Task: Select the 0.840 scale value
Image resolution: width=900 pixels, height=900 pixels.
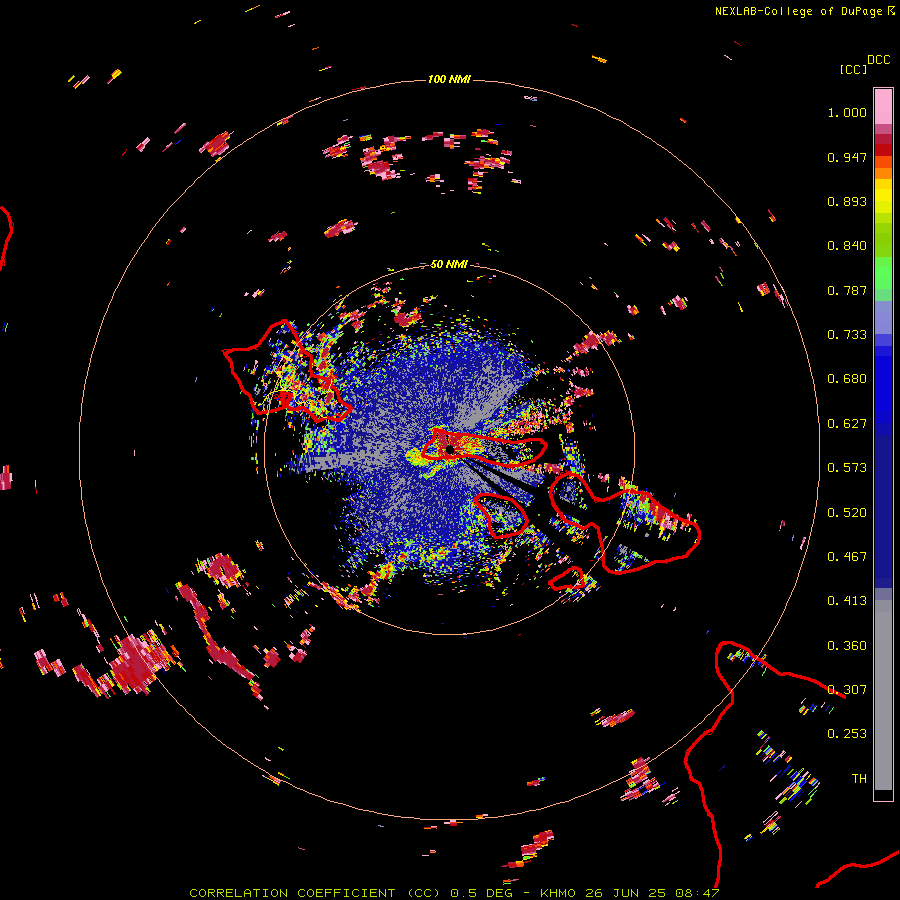Action: 847,246
